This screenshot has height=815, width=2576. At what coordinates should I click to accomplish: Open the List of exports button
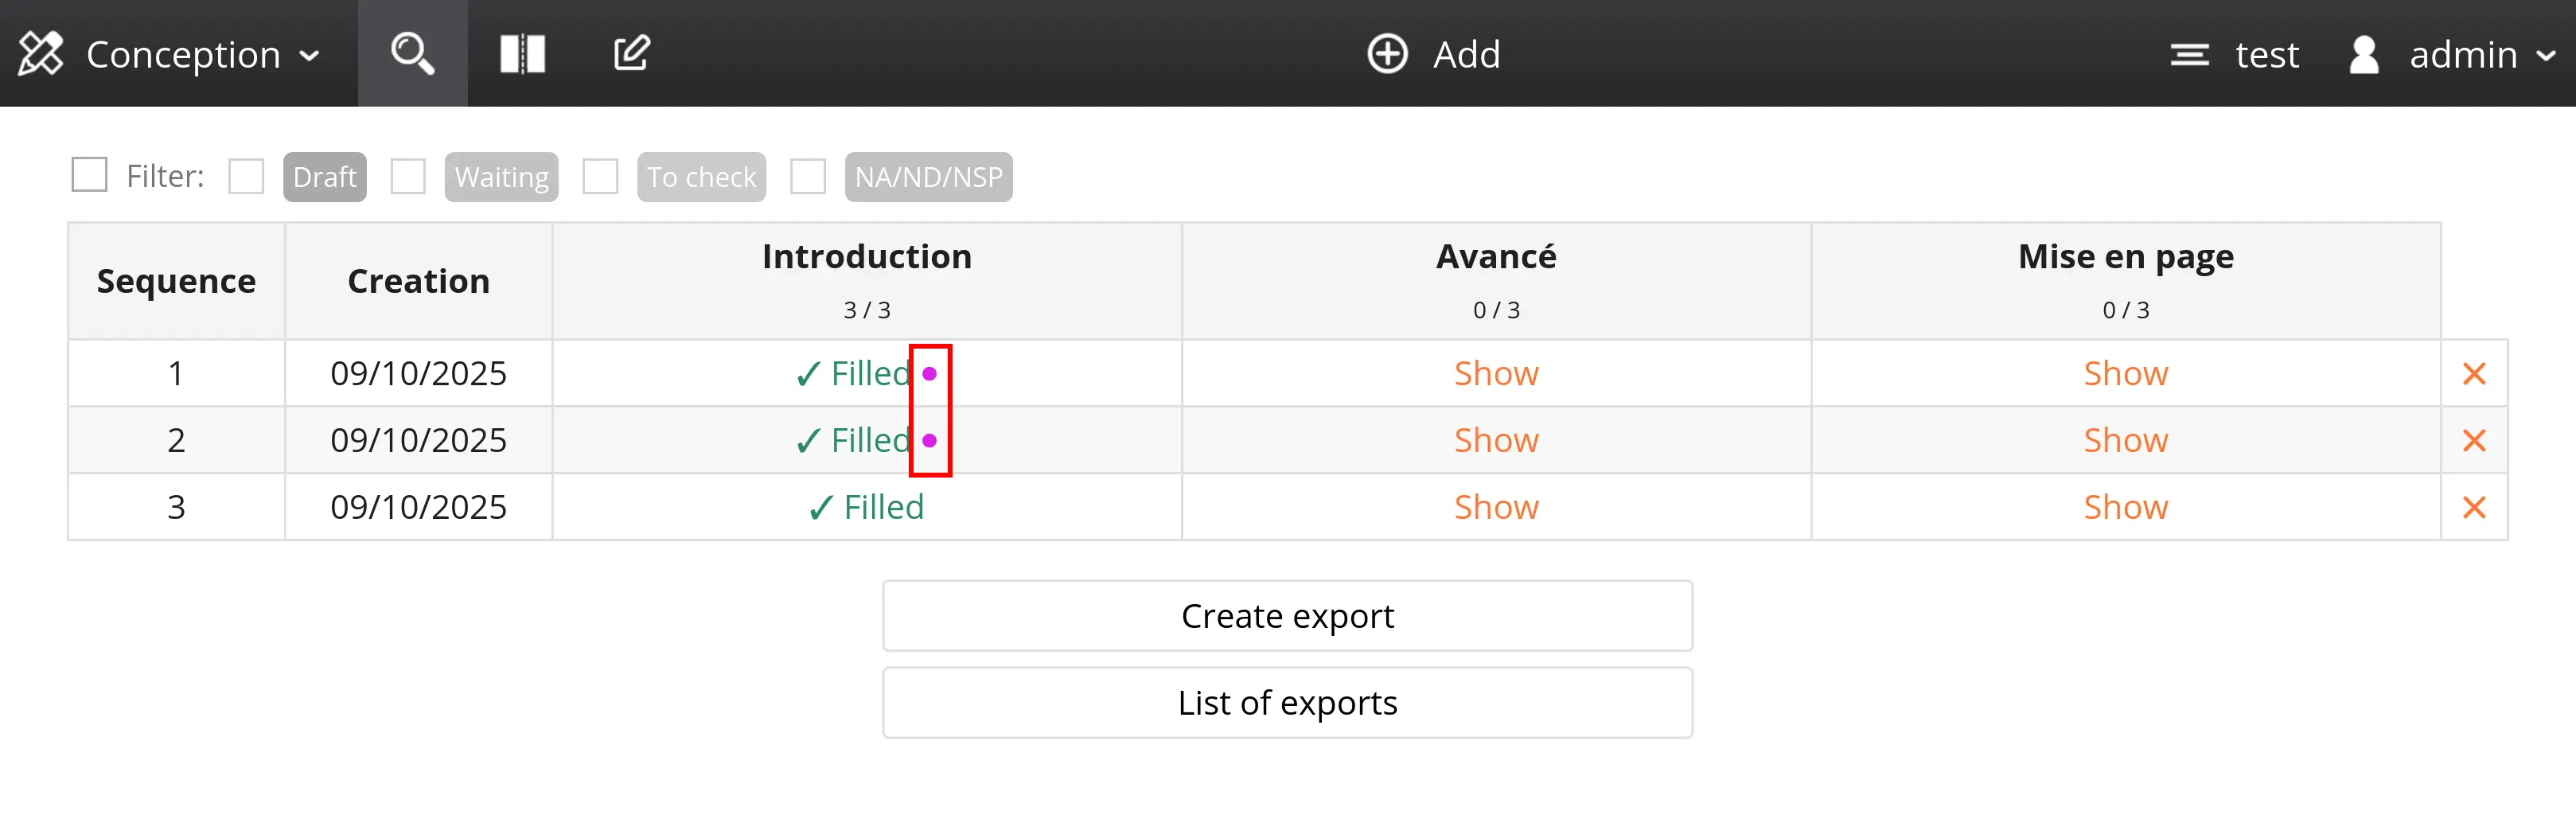[x=1287, y=703]
